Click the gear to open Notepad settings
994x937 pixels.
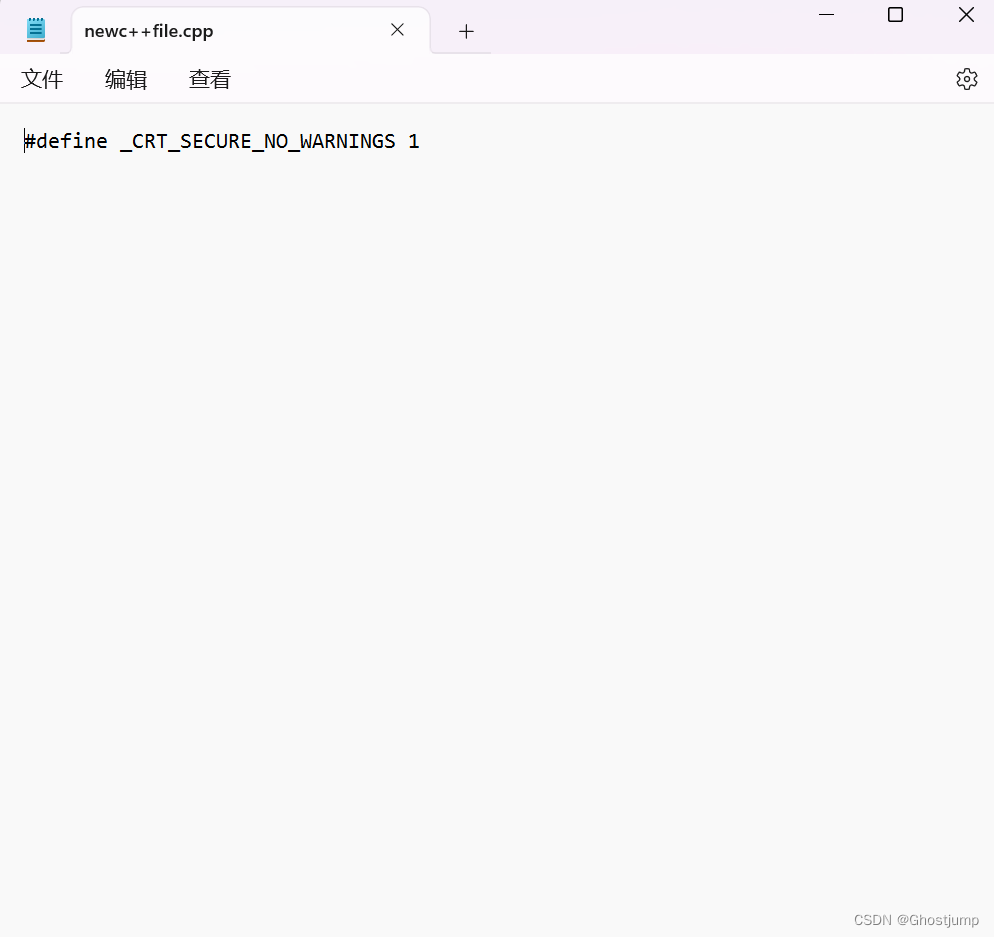tap(966, 78)
